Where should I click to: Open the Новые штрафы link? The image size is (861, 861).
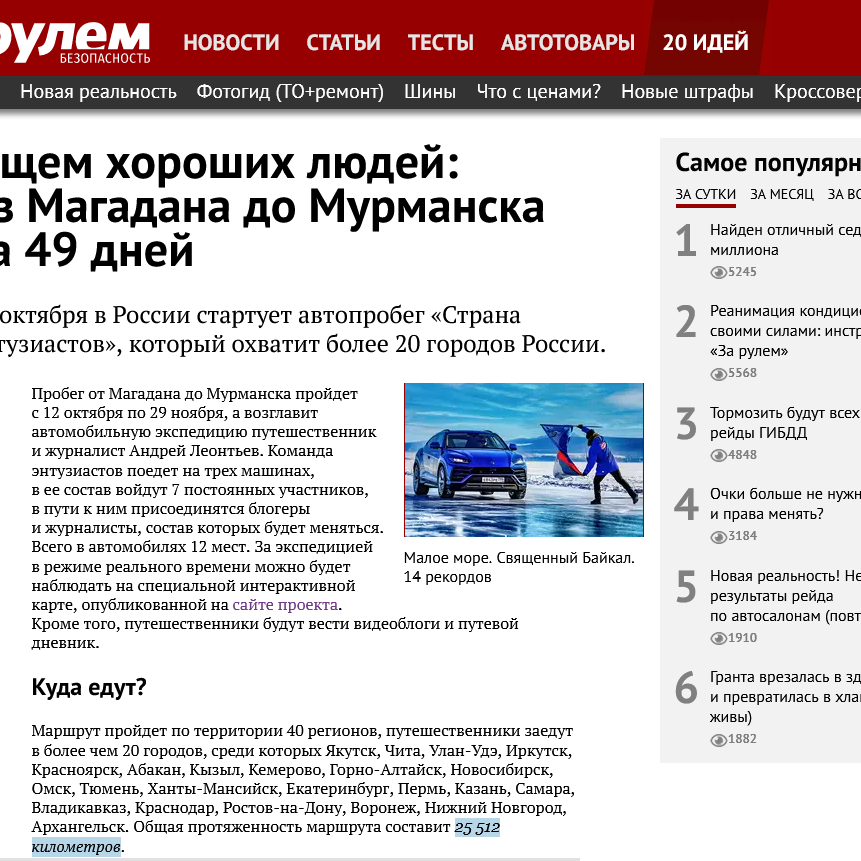(x=687, y=92)
